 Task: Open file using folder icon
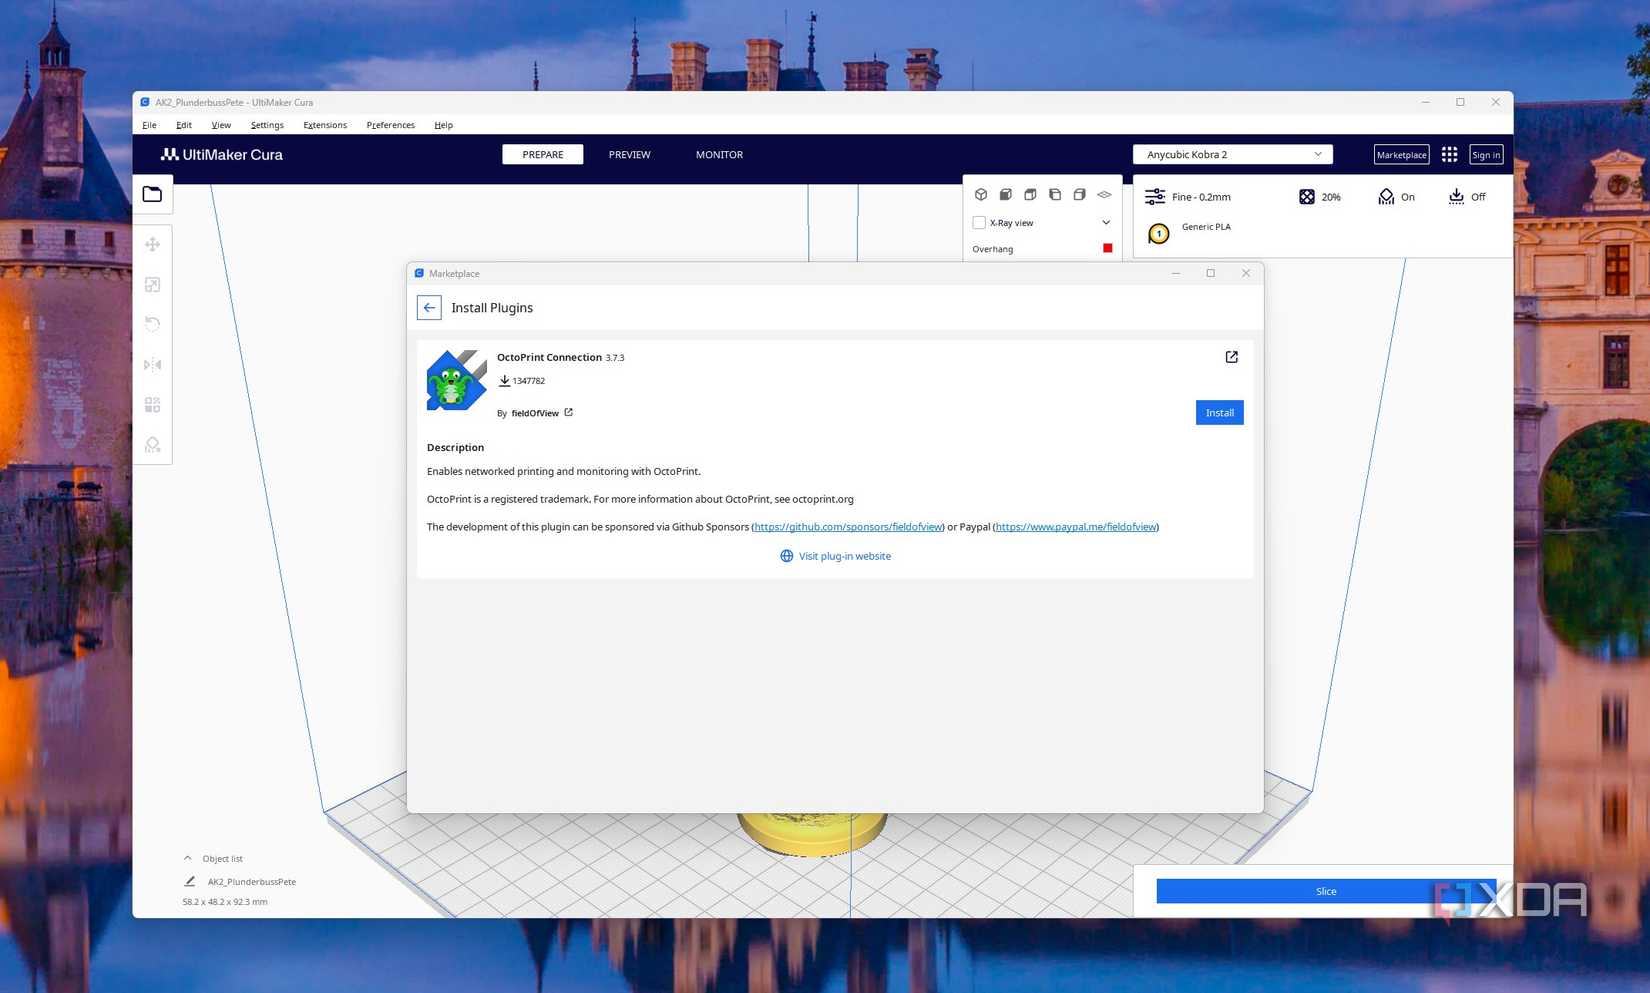[152, 194]
